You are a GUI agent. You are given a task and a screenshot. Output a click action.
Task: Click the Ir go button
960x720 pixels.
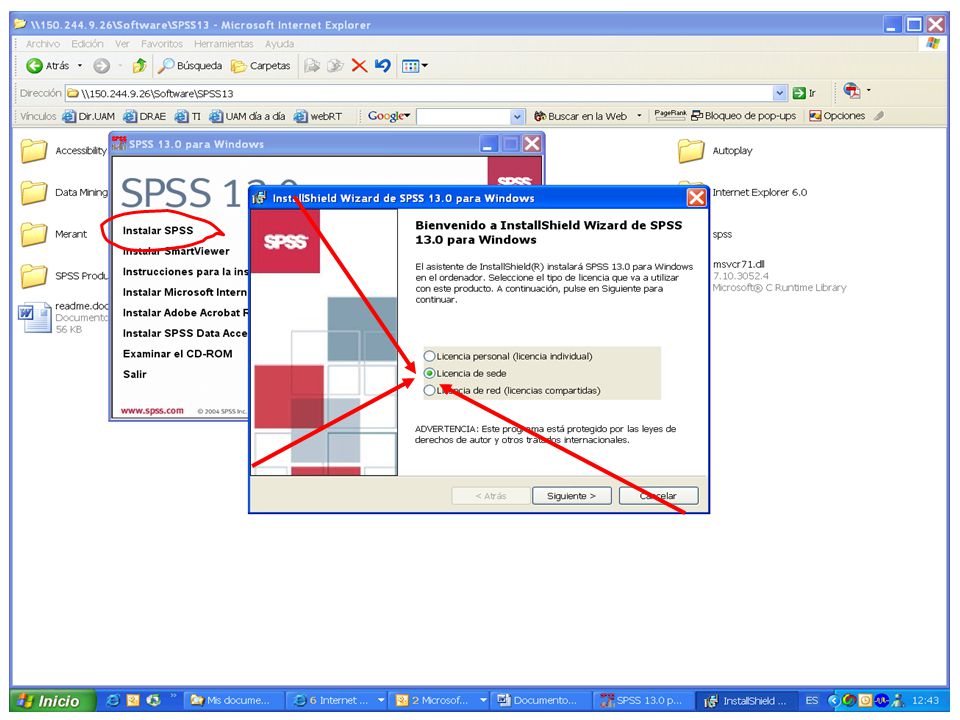[804, 93]
